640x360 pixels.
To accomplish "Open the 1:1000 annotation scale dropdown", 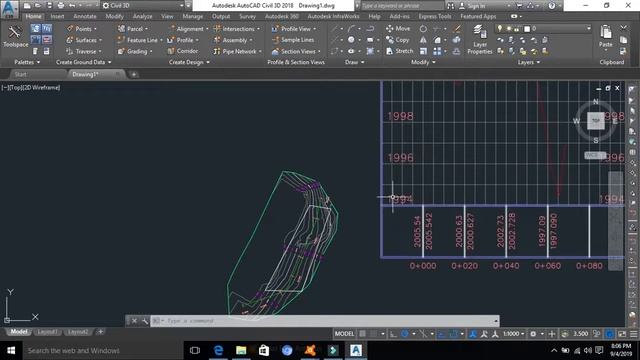I will 513,334.
